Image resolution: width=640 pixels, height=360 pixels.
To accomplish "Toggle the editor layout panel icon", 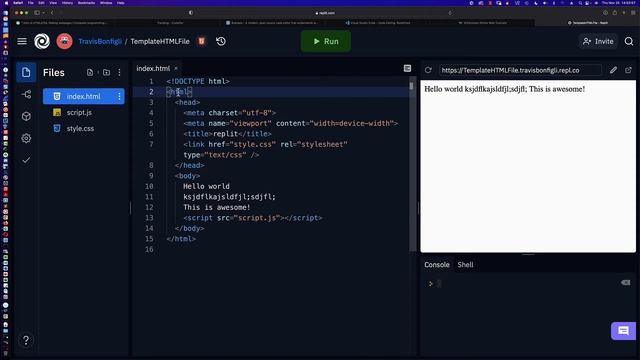I will tap(407, 69).
